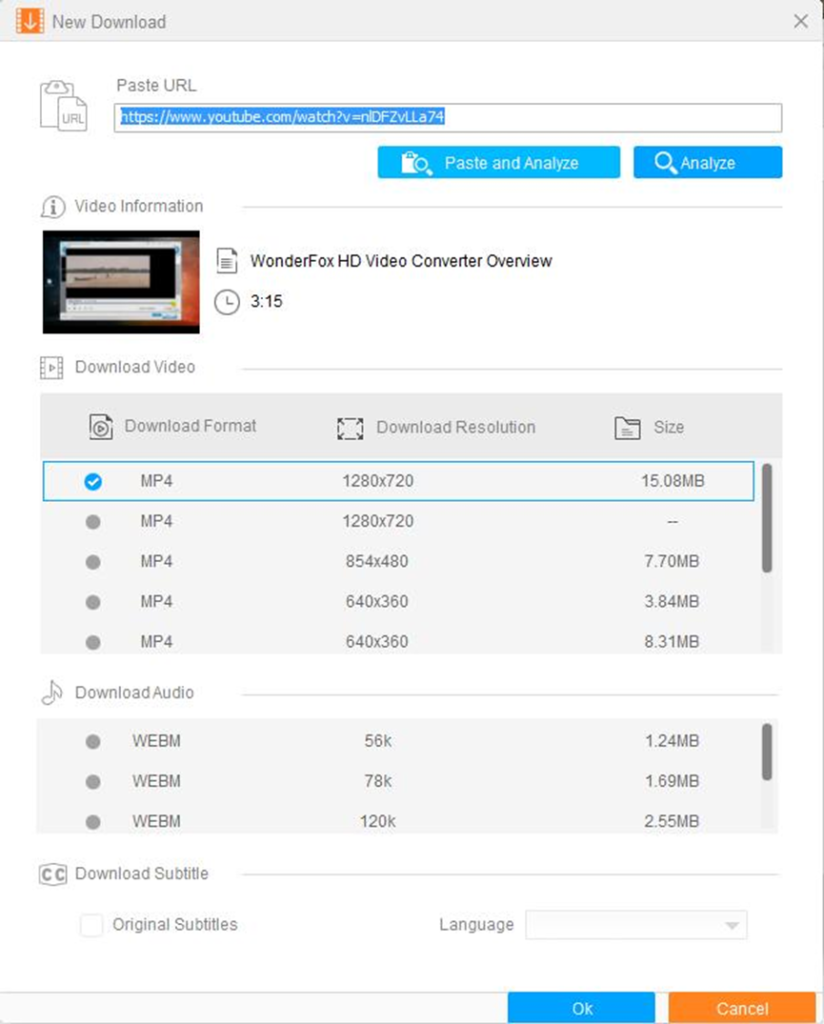Pick the WEBM 120k audio radio button
The height and width of the screenshot is (1024, 824).
point(93,822)
